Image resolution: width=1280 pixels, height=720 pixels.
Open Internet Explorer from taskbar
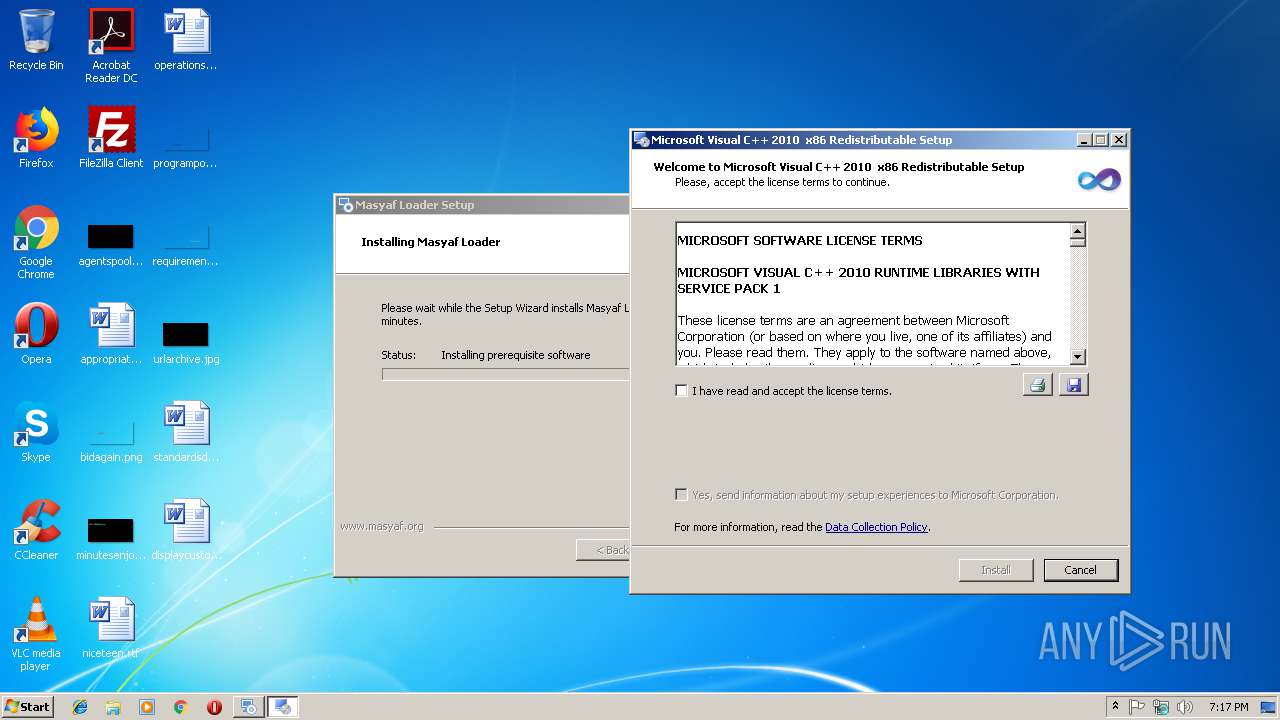pos(80,707)
